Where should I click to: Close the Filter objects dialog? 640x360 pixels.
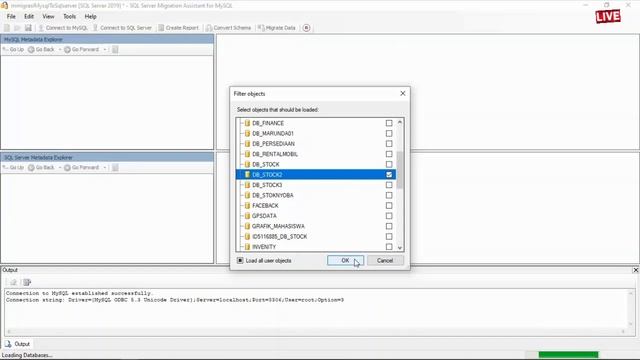(402, 93)
